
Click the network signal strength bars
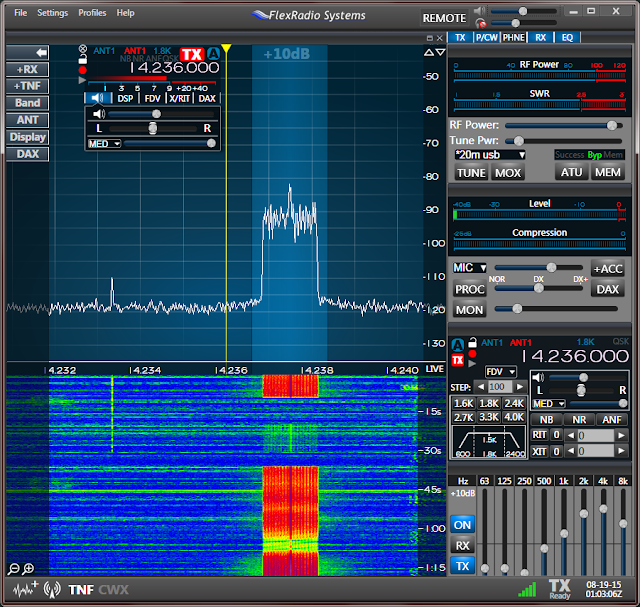(527, 589)
